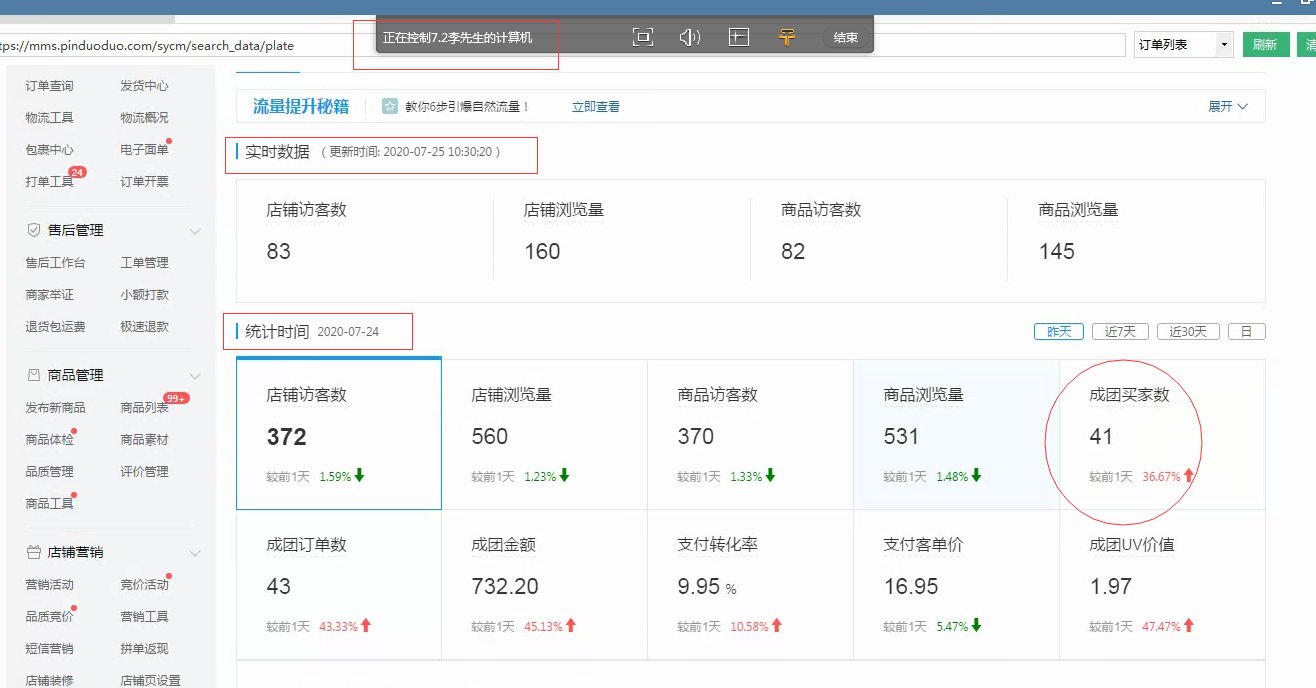Viewport: 1316px width, 688px height.
Task: Open 小额打款 in sidebar
Action: click(x=144, y=295)
